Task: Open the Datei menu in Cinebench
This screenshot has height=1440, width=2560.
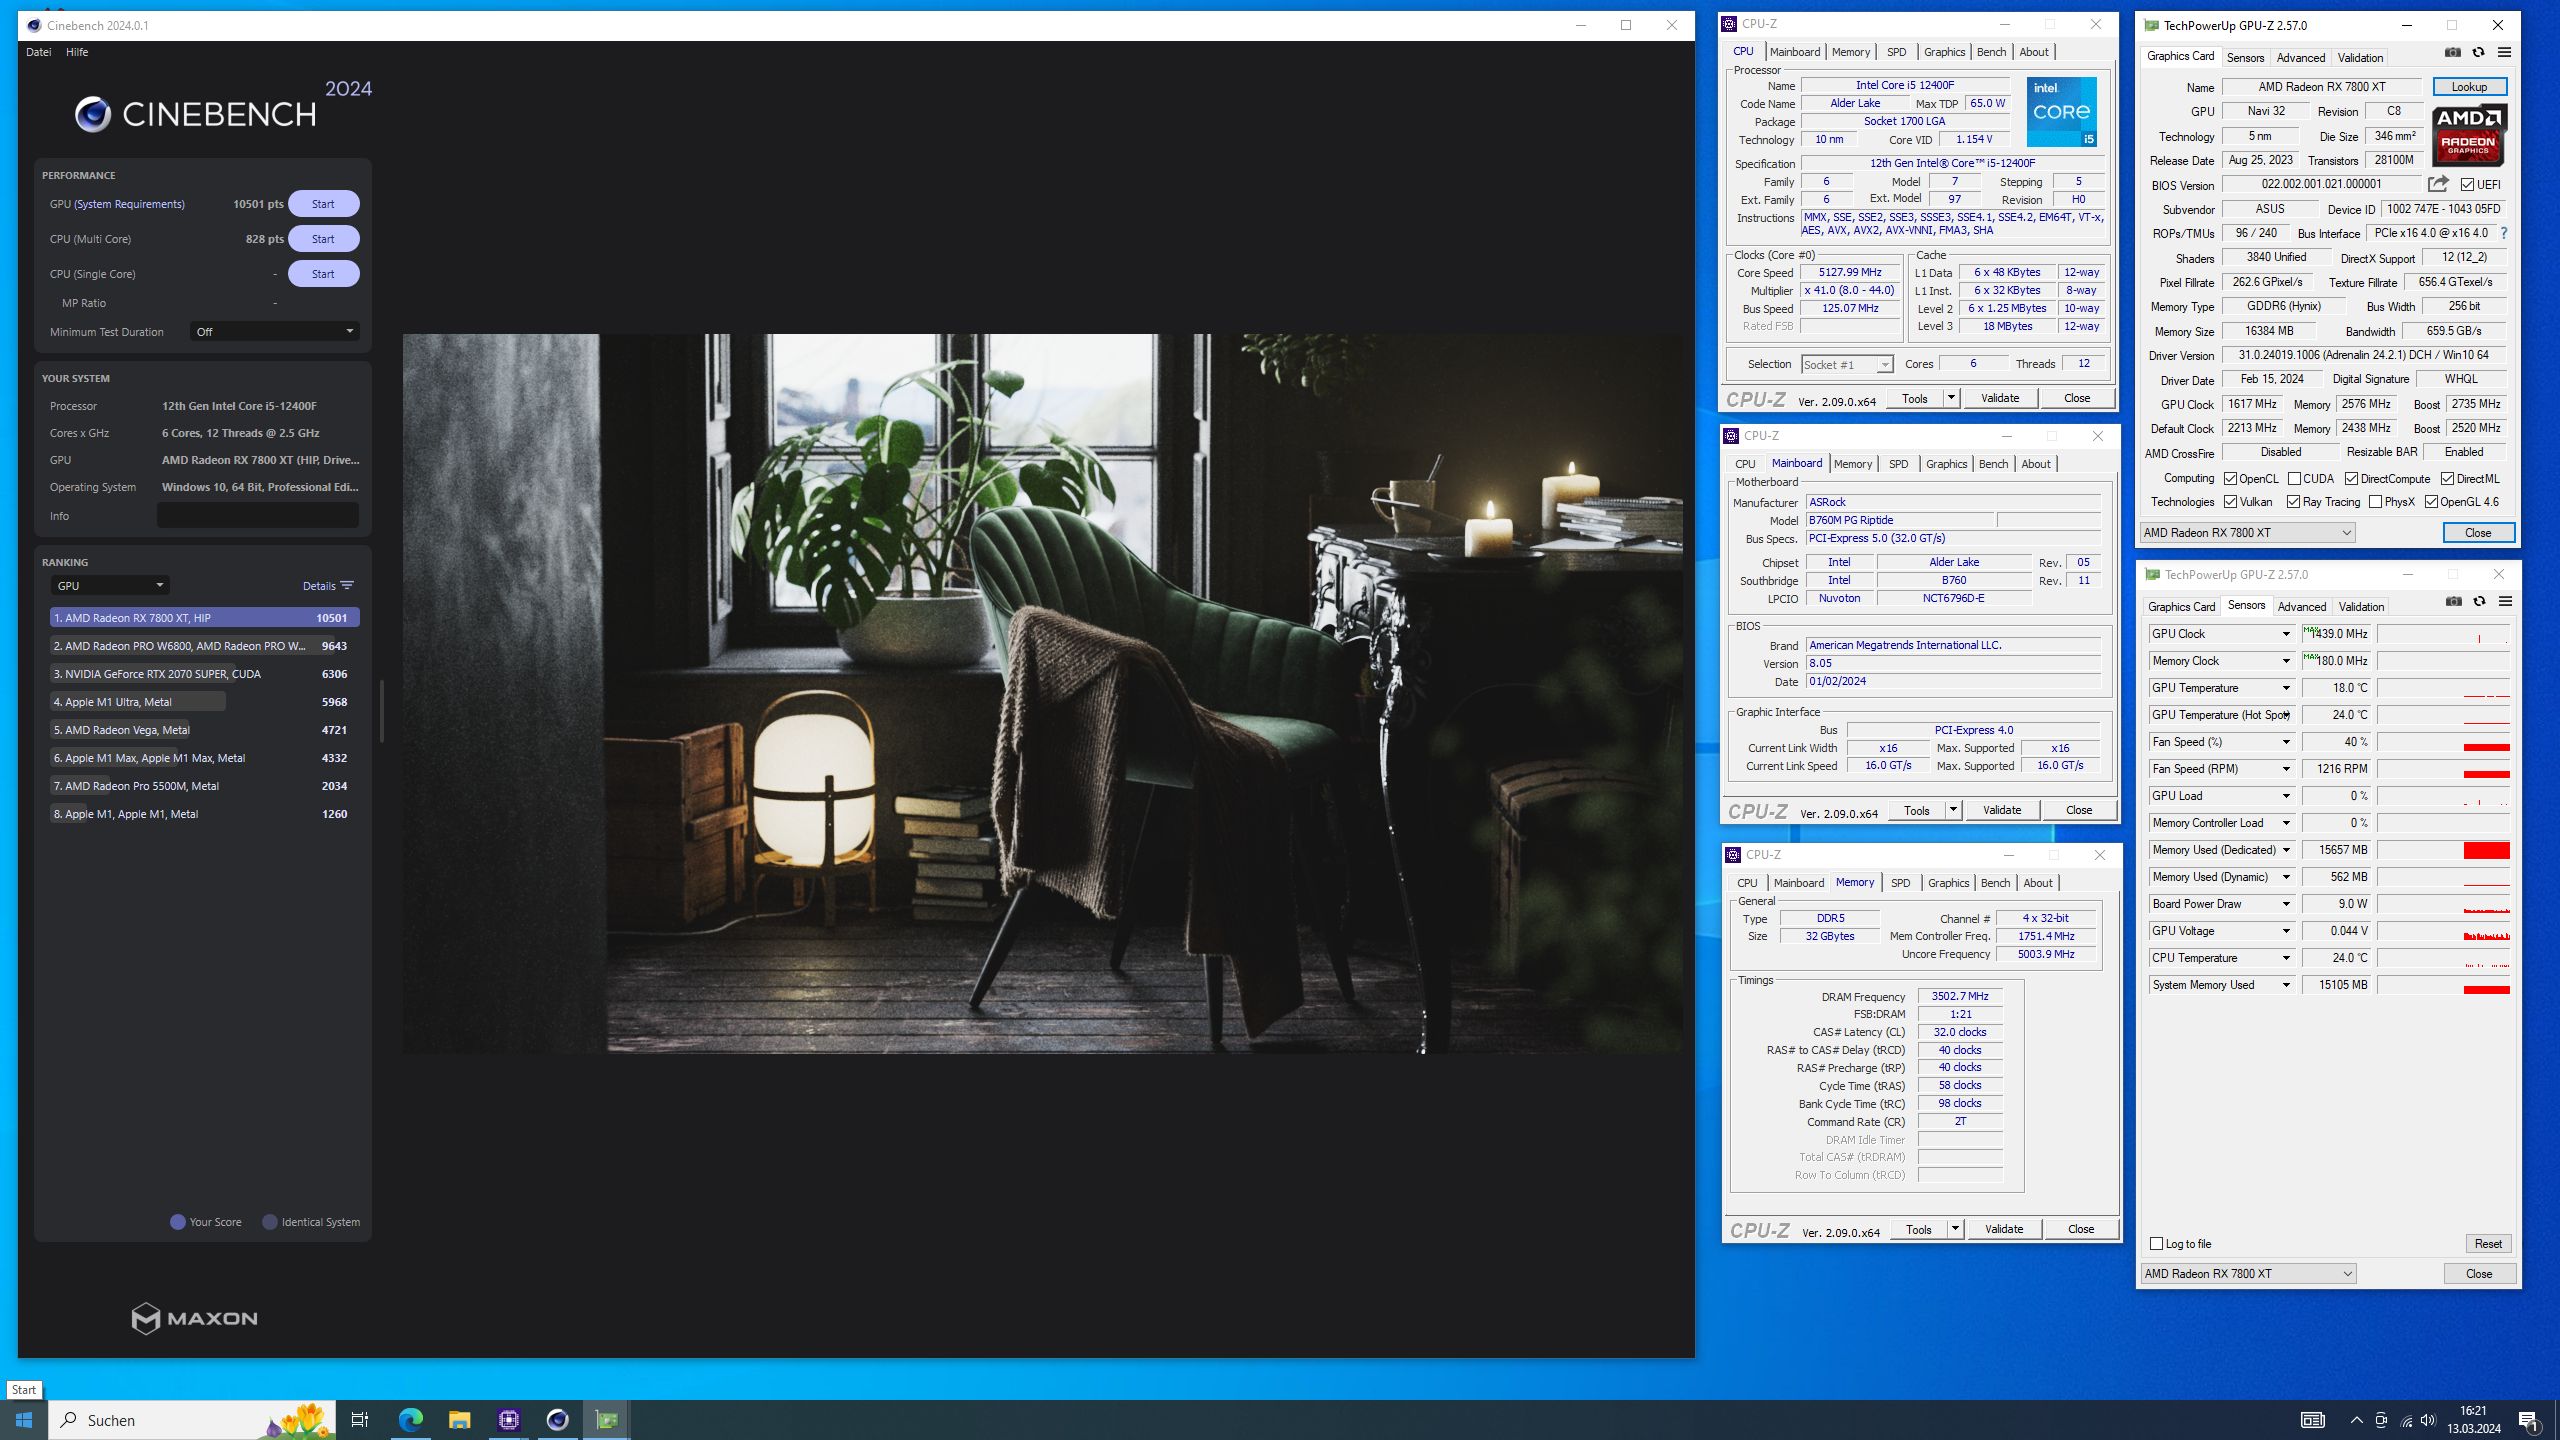Action: (39, 52)
